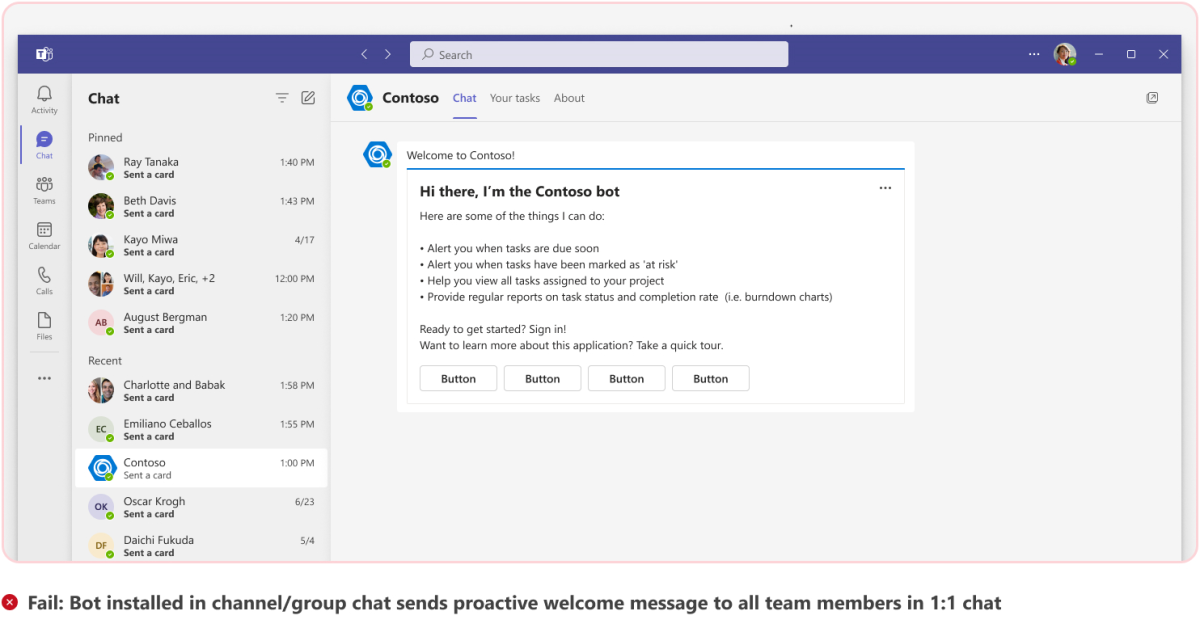Select the Chat icon in the sidebar
Screen dimensions: 1200x628
coord(43,142)
